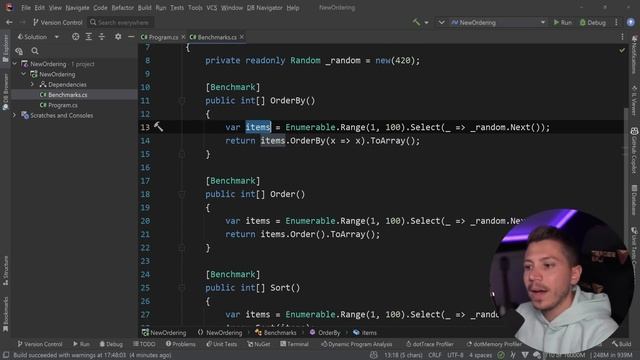
Task: Collapse the NewOrdering solution node
Action: (x=15, y=64)
